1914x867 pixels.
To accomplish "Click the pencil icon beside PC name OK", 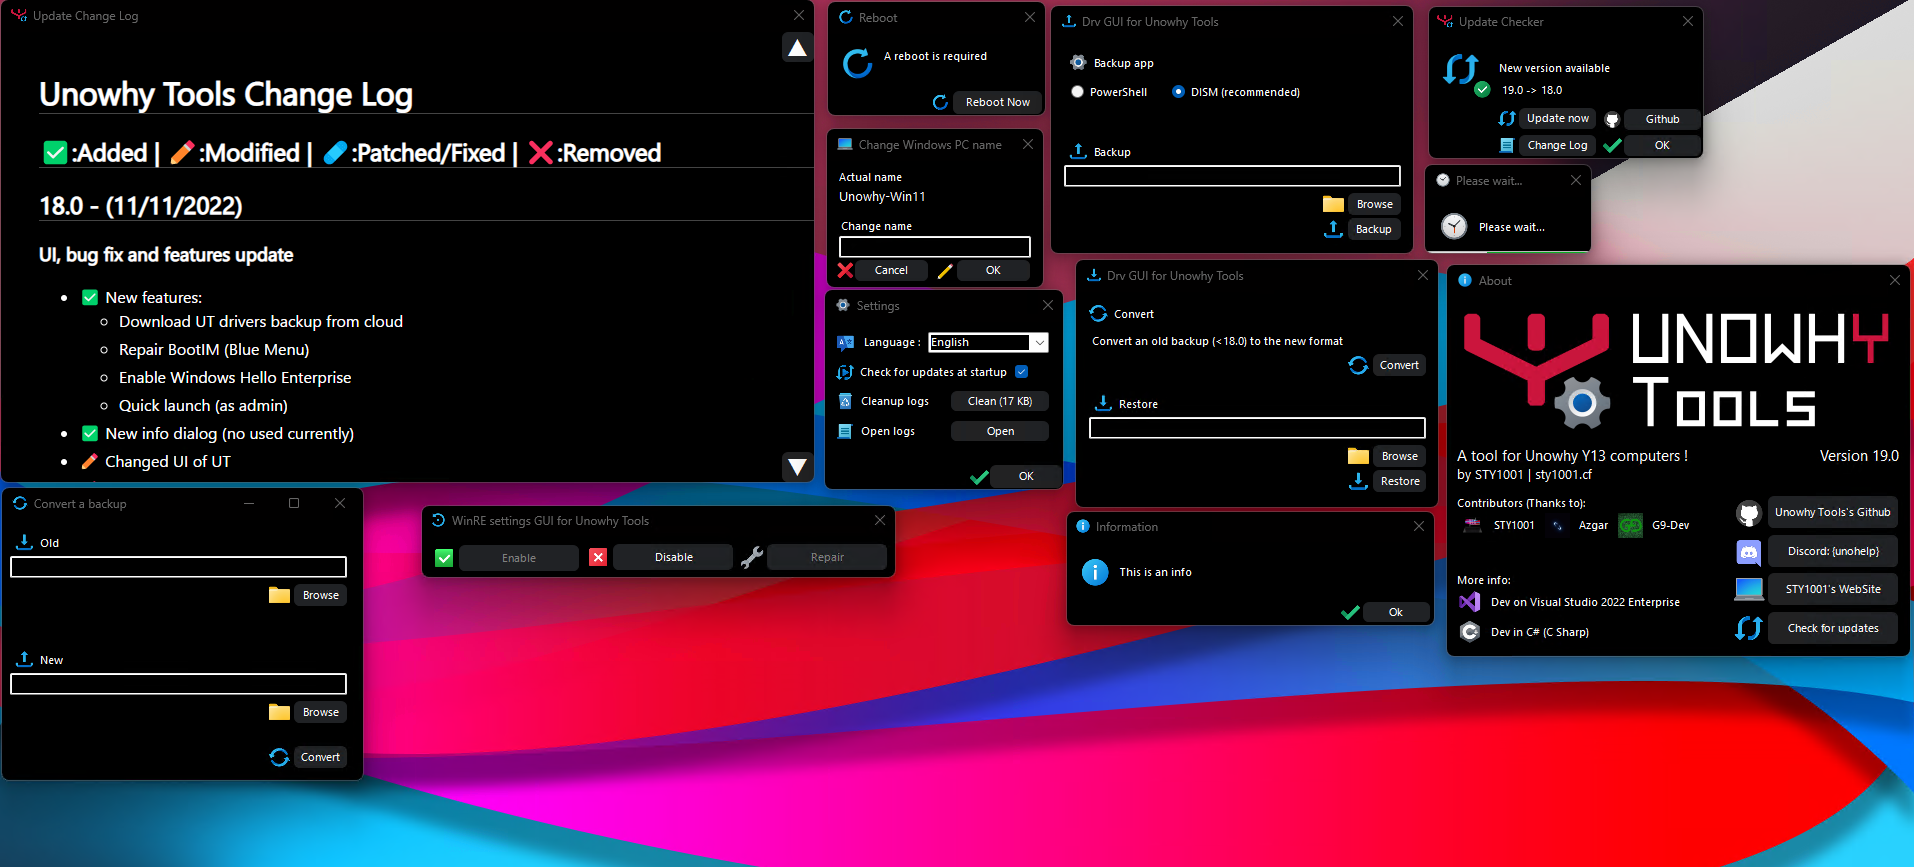I will [x=945, y=271].
